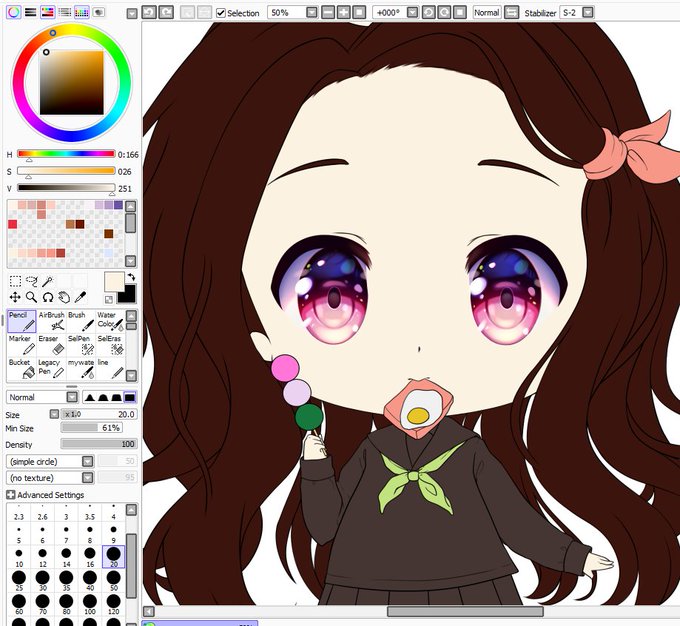Click the zoom in plus button
This screenshot has height=626, width=680.
pos(343,13)
